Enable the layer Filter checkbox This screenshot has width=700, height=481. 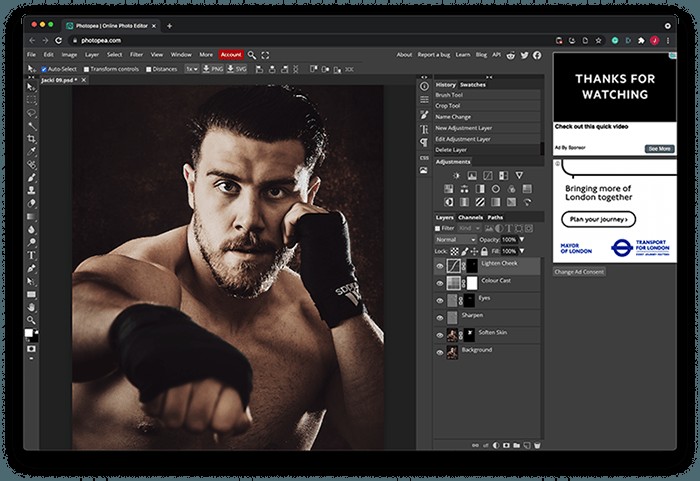pyautogui.click(x=438, y=228)
